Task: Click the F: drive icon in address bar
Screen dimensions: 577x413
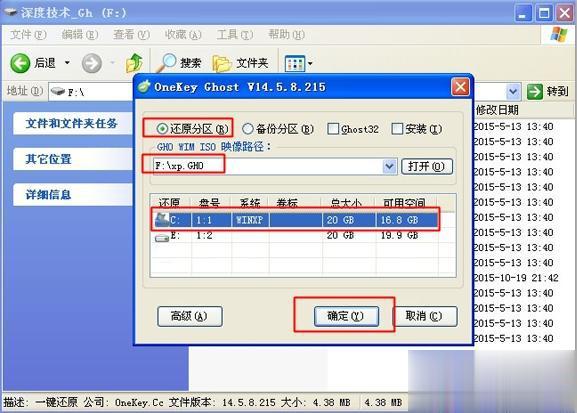Action: pos(58,91)
